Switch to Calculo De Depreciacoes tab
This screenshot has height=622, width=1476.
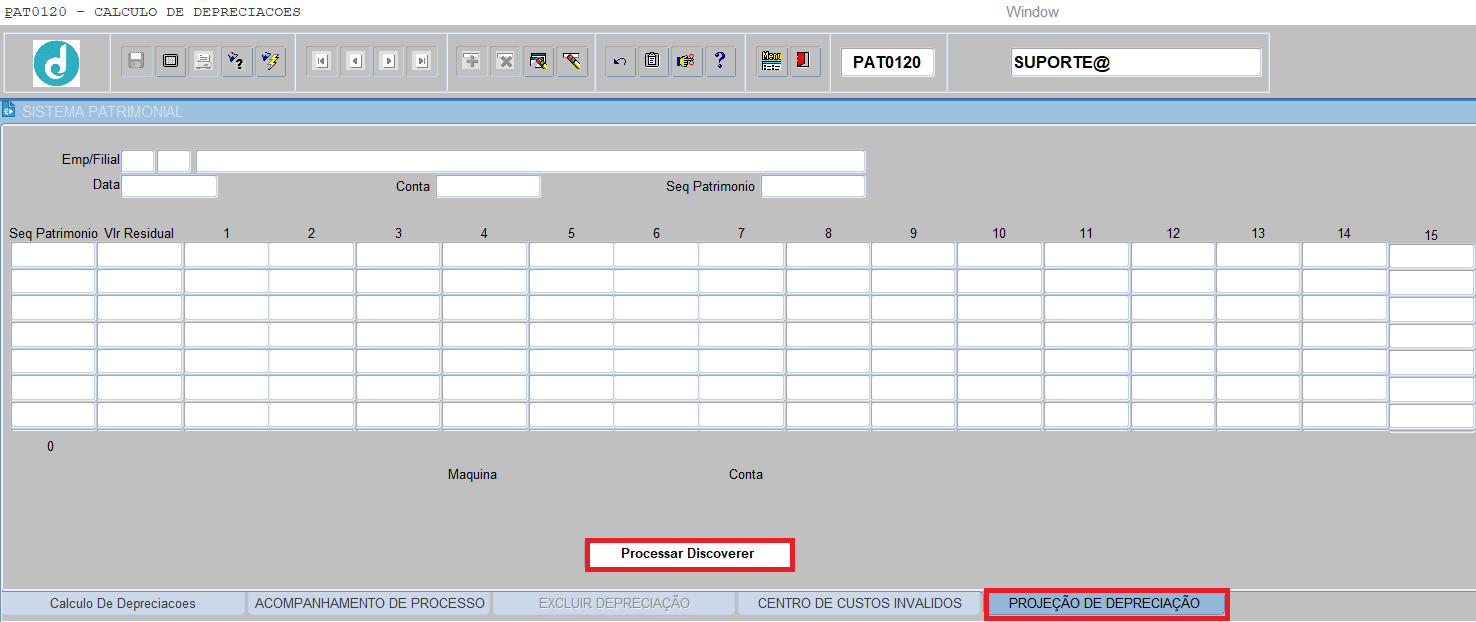coord(123,603)
